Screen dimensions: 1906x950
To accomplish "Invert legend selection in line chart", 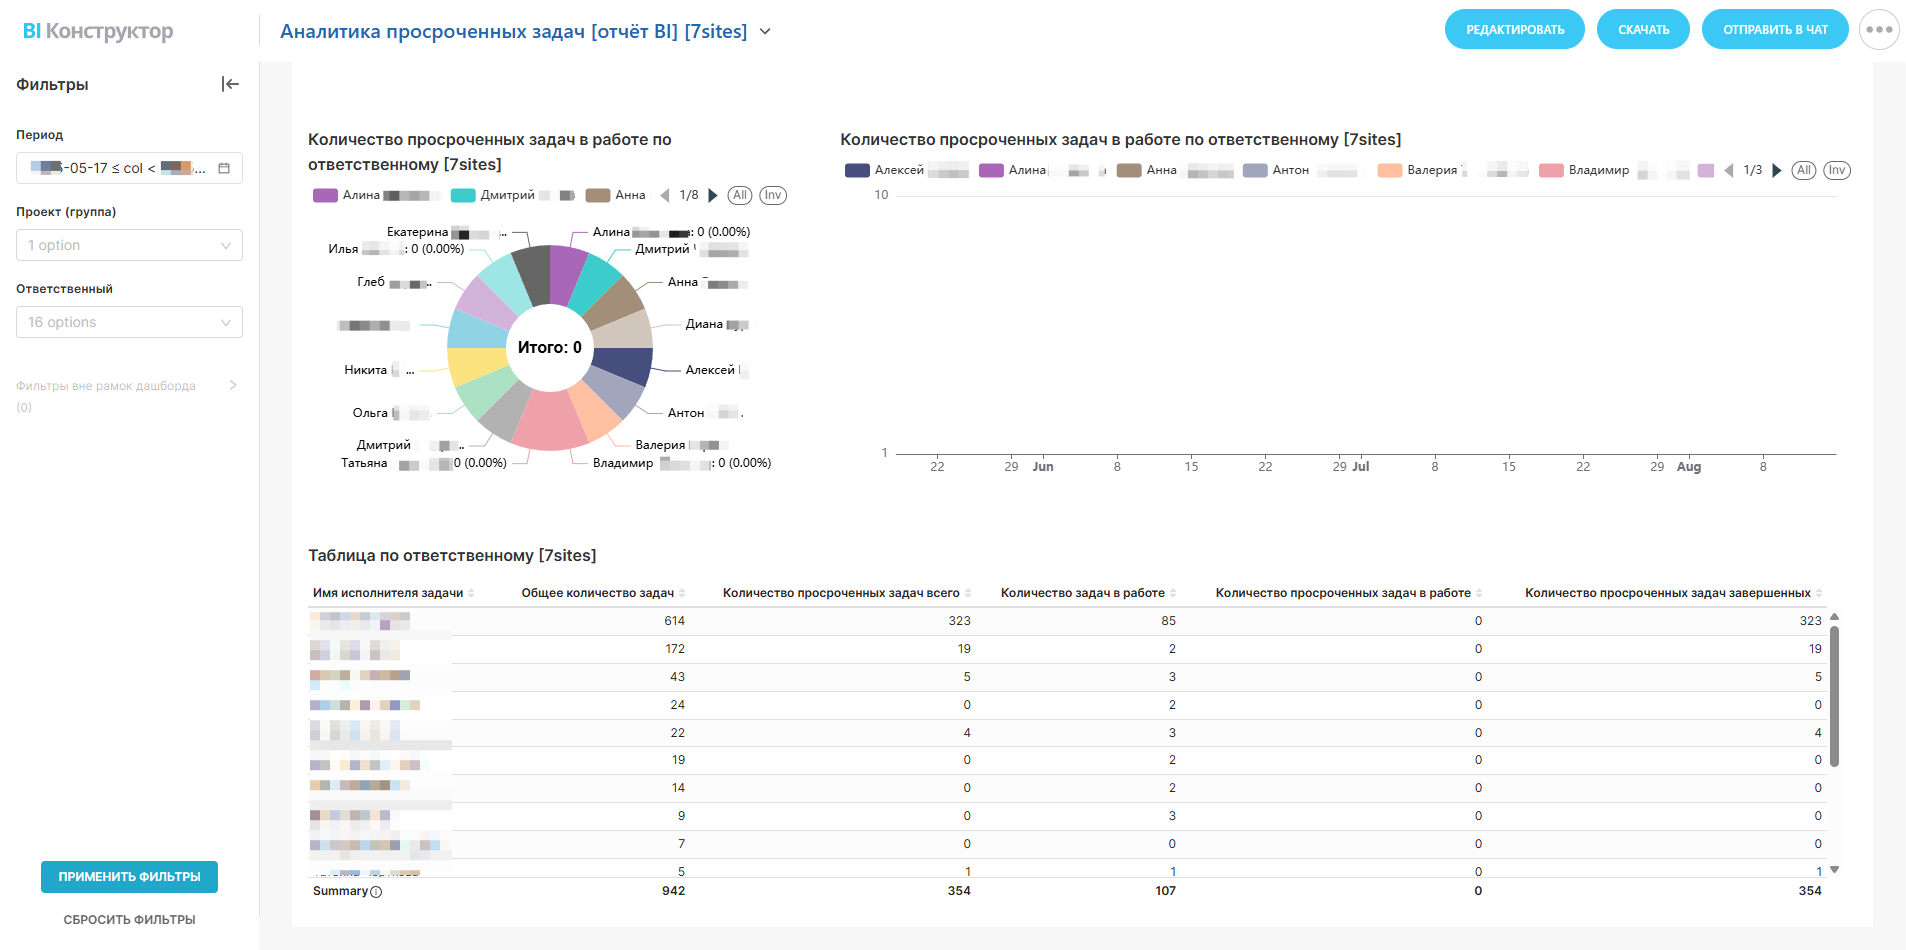I will point(1837,171).
